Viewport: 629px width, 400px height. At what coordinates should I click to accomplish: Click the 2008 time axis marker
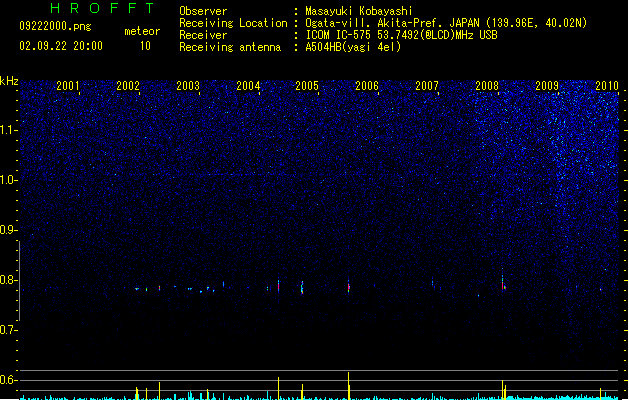pos(487,86)
